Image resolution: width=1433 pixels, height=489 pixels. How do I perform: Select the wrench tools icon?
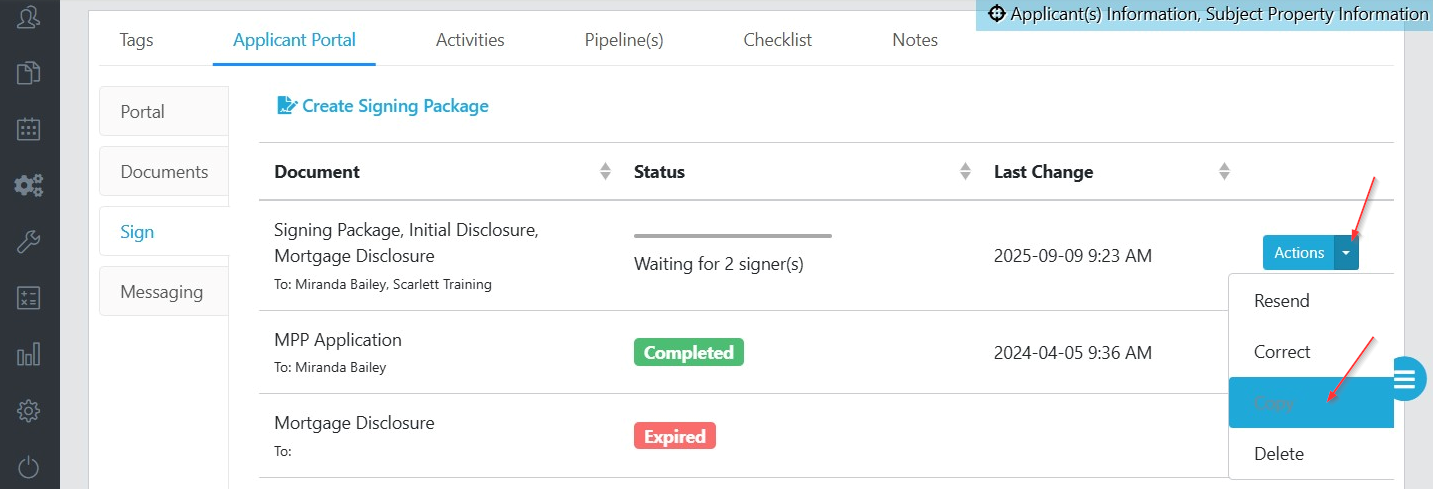click(29, 241)
